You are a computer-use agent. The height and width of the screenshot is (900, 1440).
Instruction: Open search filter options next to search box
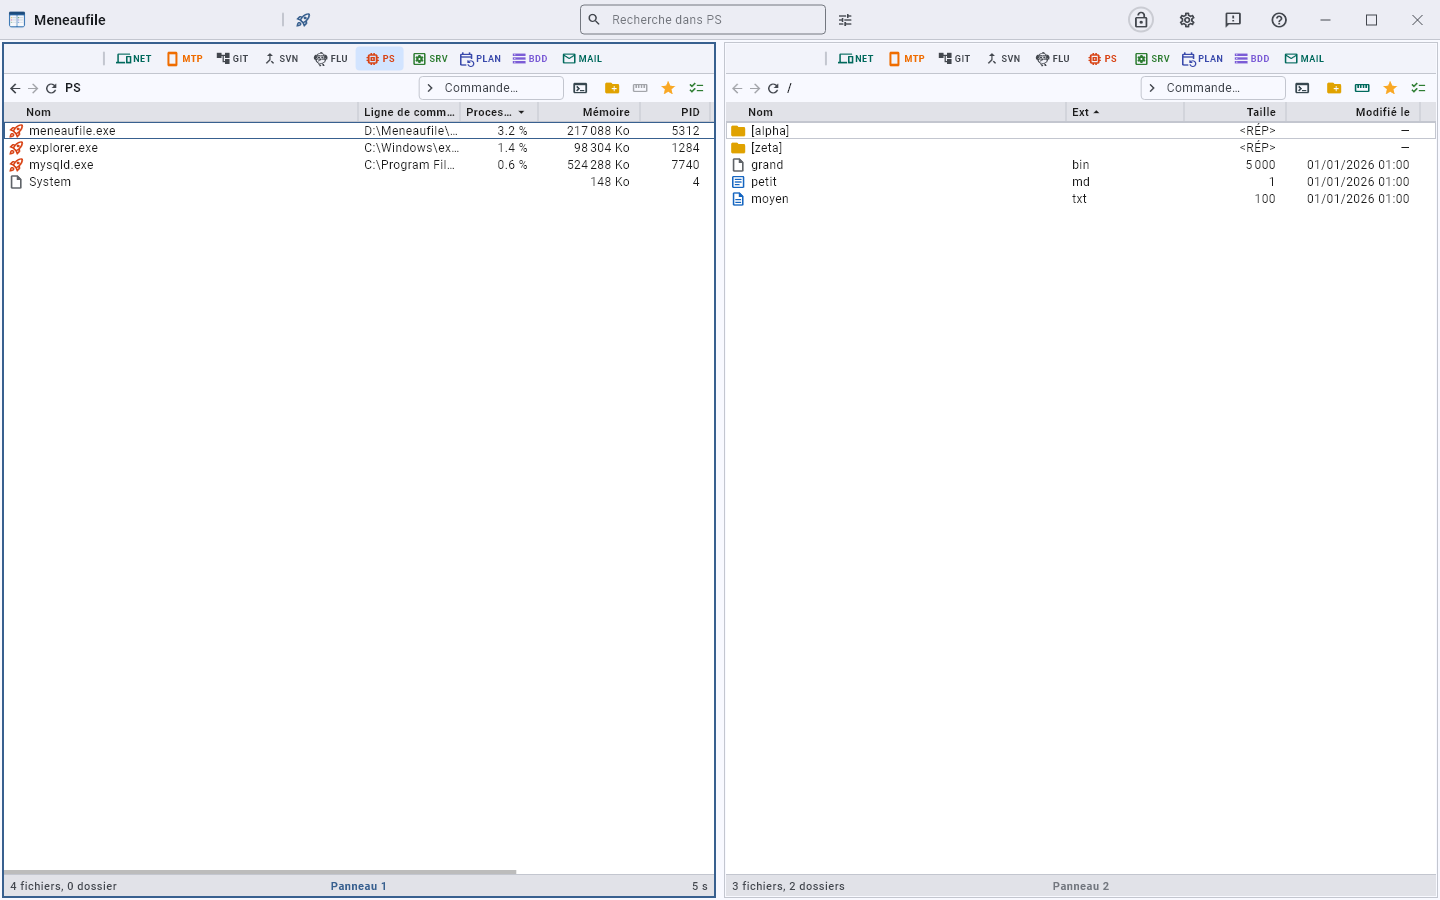(845, 20)
